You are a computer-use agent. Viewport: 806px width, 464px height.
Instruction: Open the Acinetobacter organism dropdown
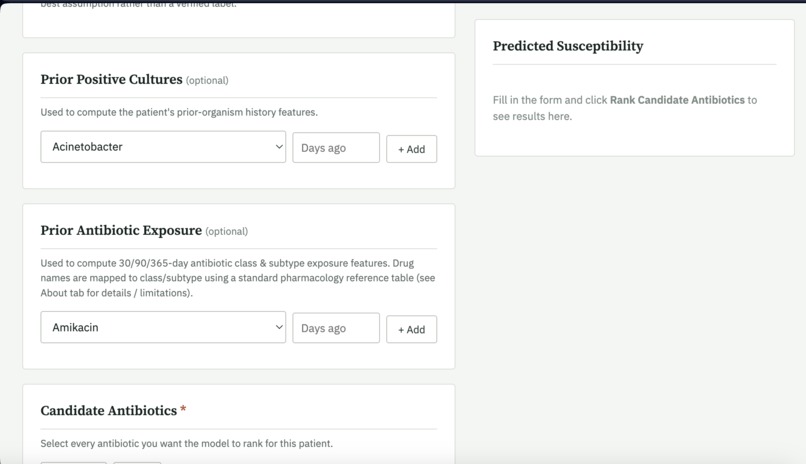[x=163, y=147]
